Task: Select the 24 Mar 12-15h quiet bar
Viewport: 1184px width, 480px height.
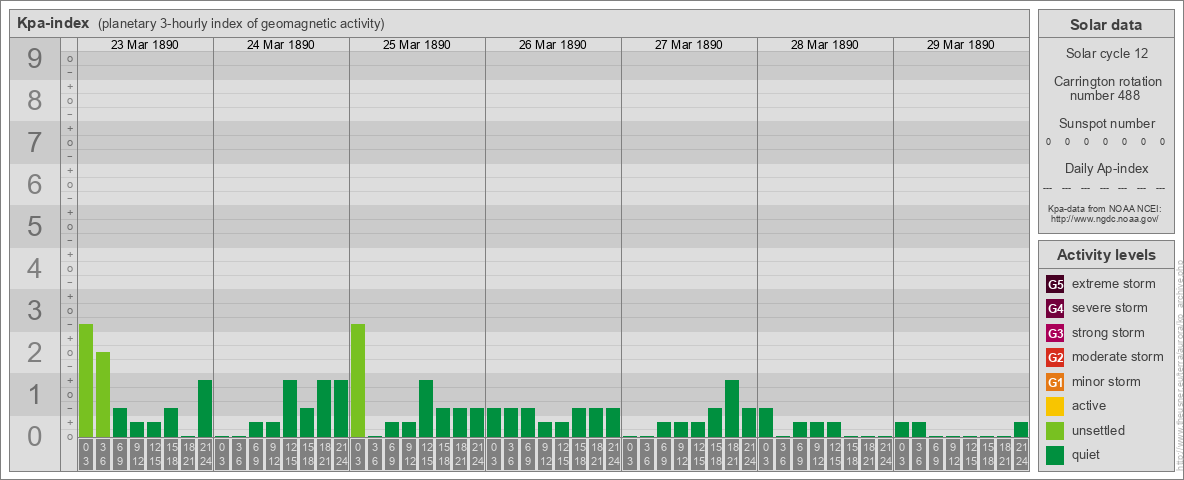Action: (290, 408)
